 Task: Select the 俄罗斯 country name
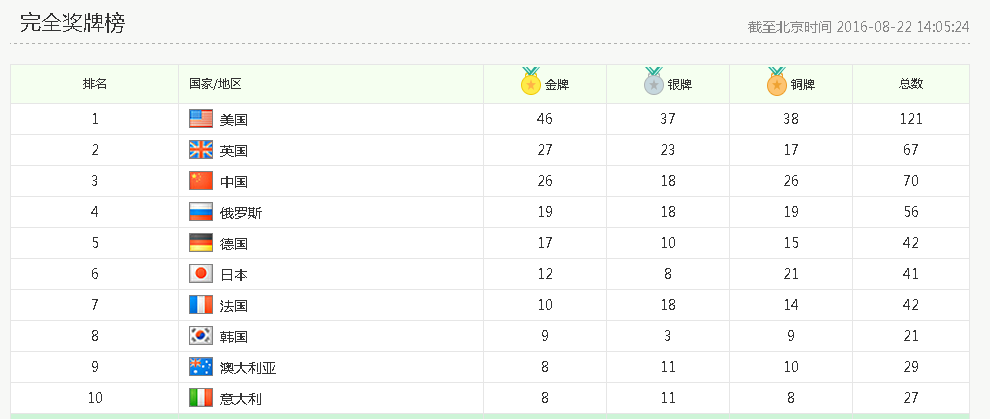(x=241, y=213)
